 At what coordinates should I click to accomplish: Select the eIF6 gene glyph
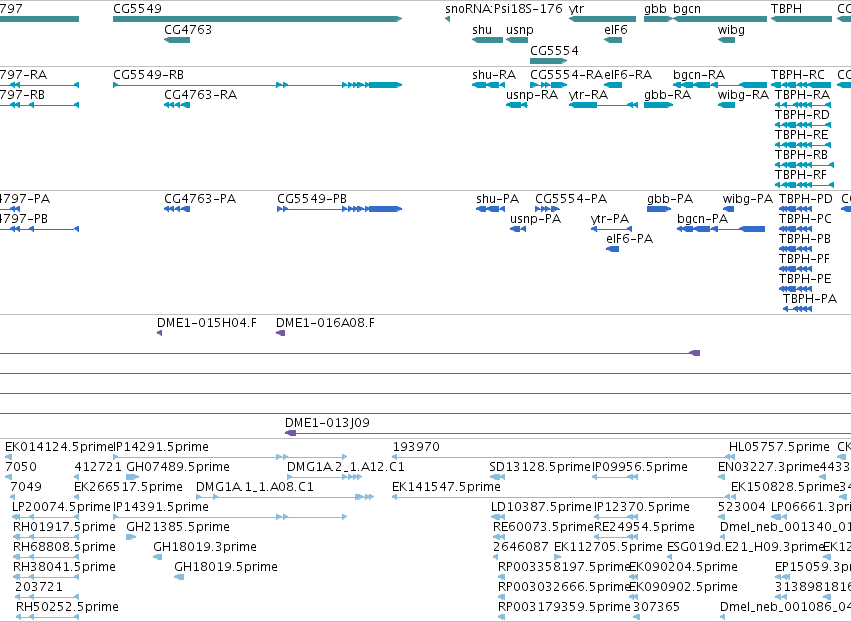click(x=613, y=40)
